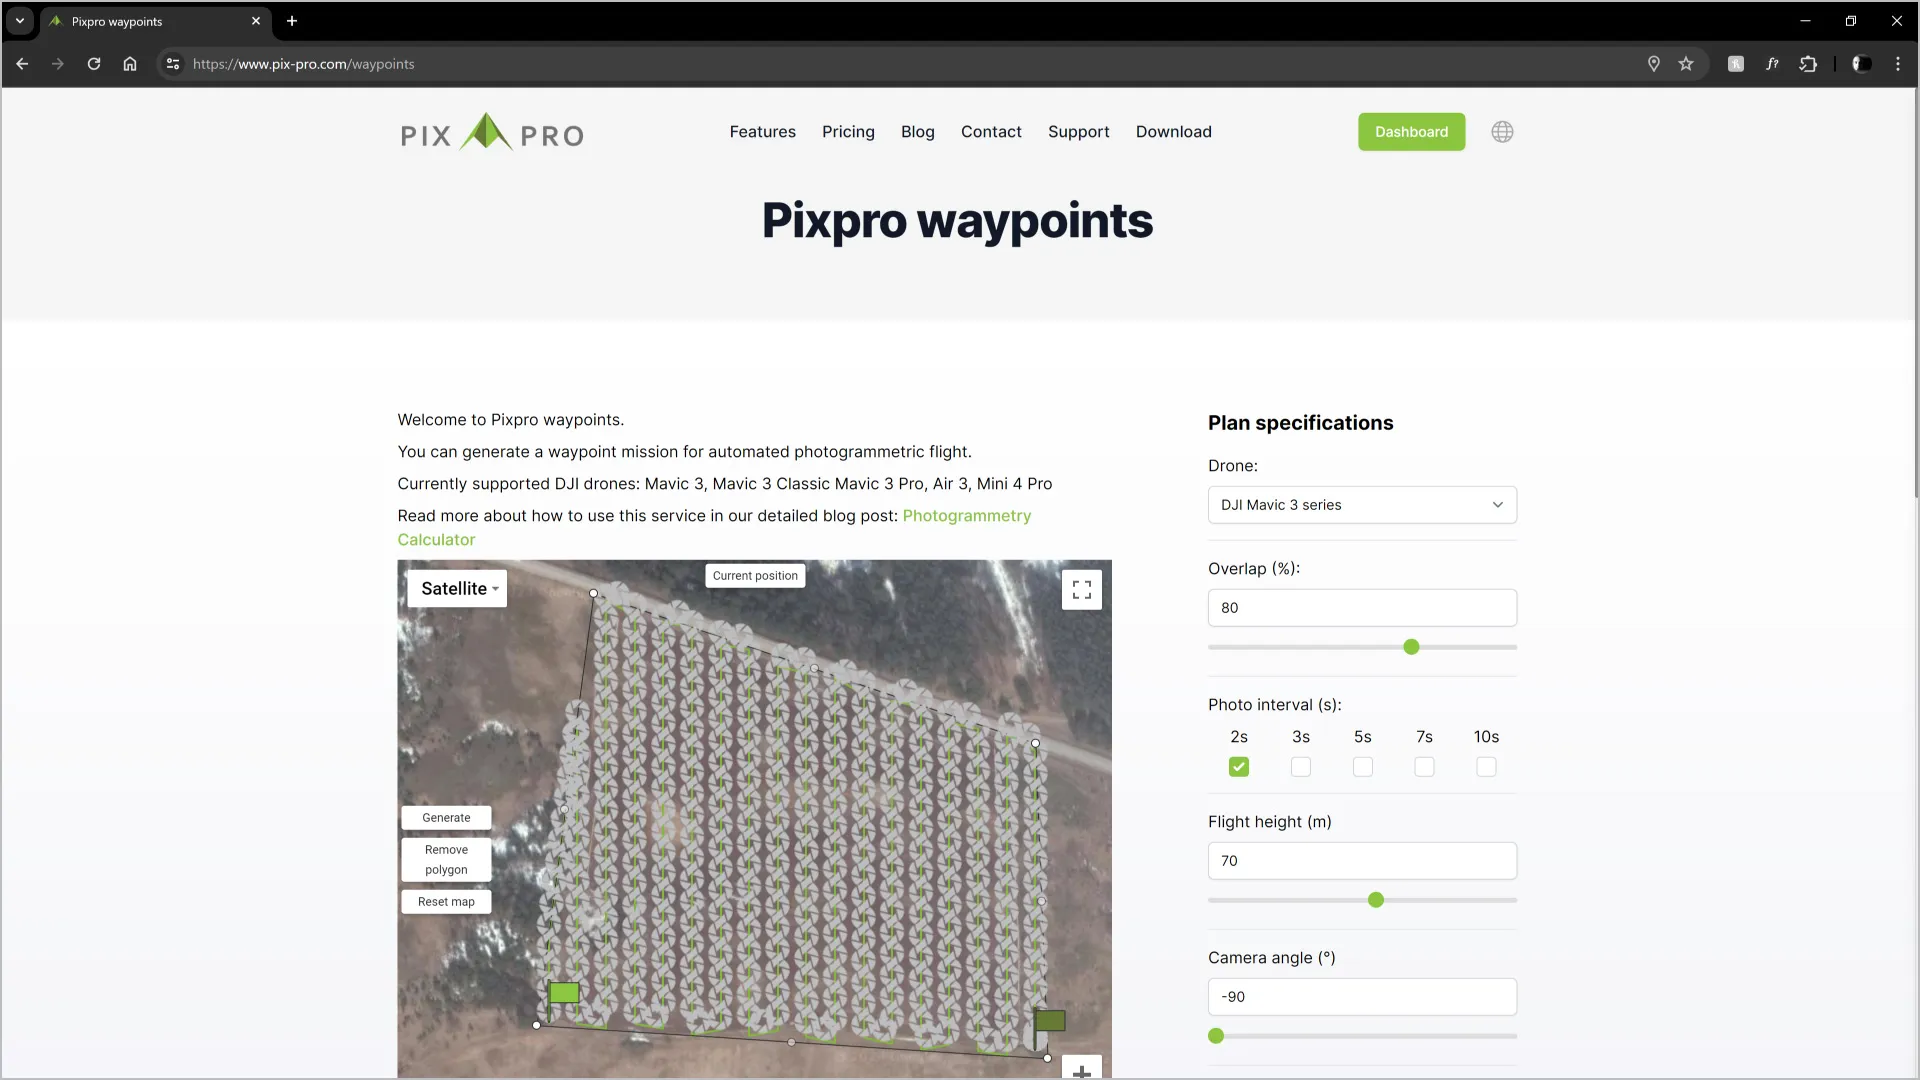Open the Blog page

pos(918,132)
